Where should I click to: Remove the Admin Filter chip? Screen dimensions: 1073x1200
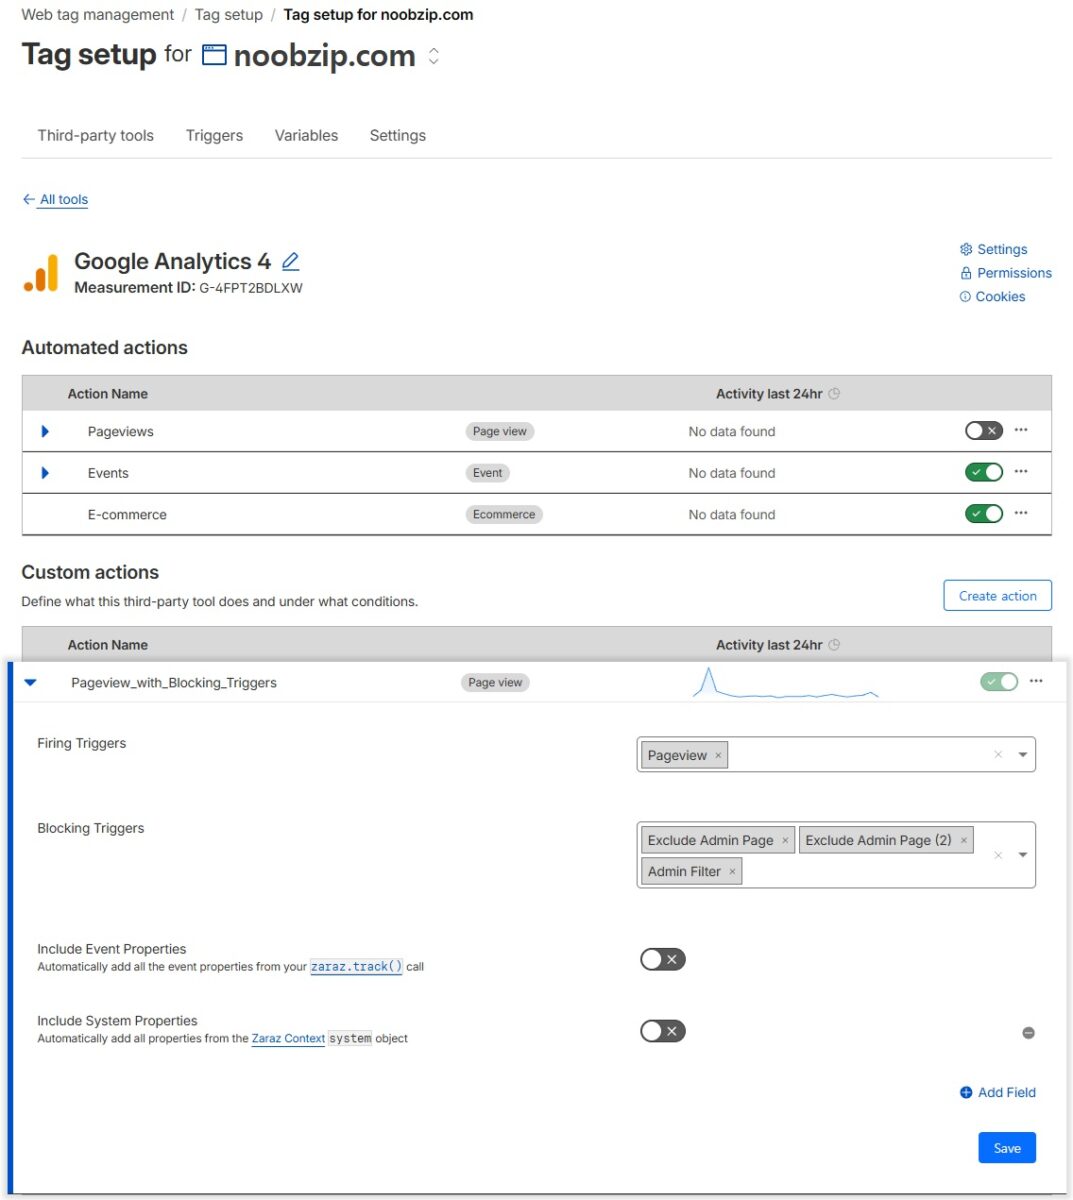pos(732,871)
